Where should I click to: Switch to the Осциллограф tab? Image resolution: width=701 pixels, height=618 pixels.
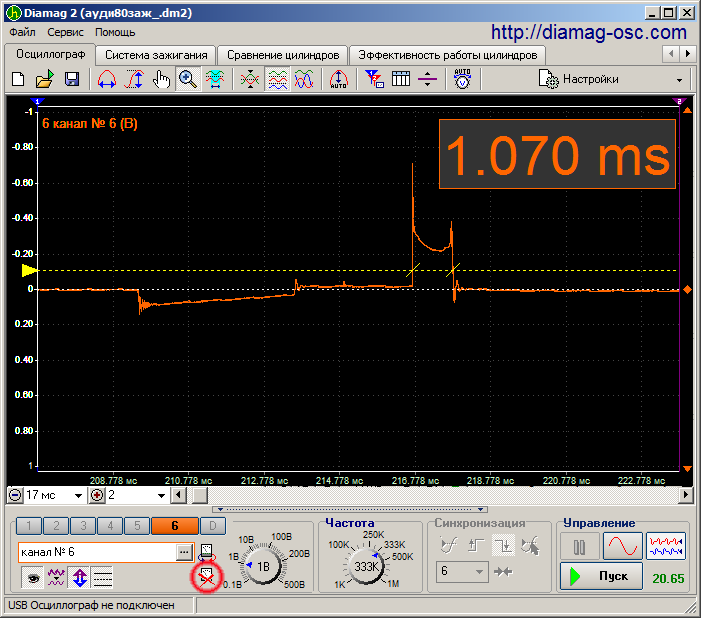(x=51, y=54)
